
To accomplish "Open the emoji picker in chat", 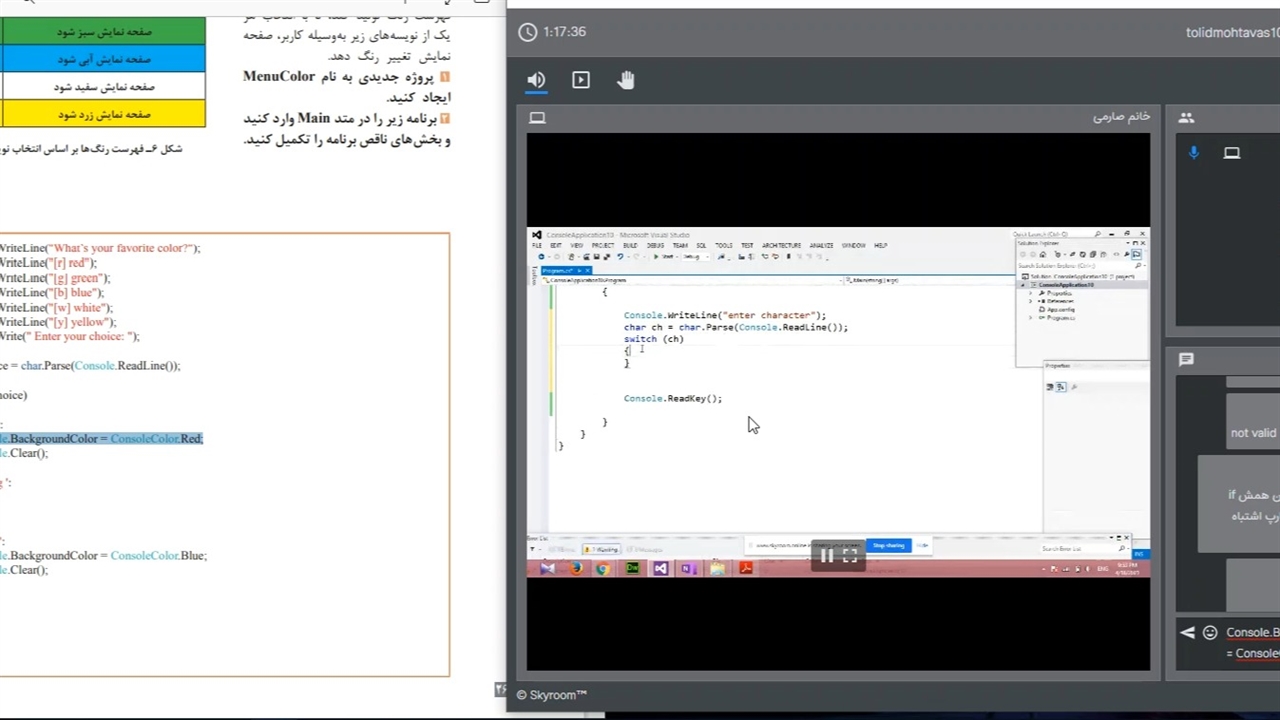I will pyautogui.click(x=1210, y=632).
